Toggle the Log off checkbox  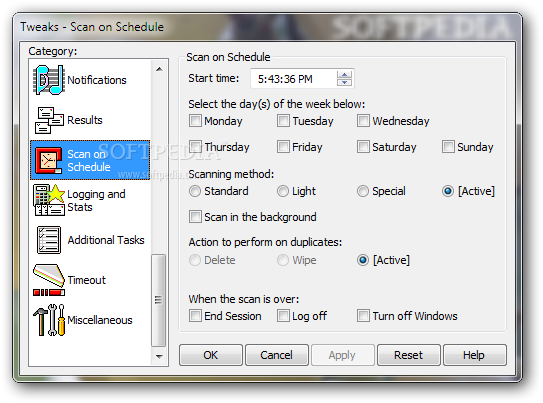click(x=283, y=316)
